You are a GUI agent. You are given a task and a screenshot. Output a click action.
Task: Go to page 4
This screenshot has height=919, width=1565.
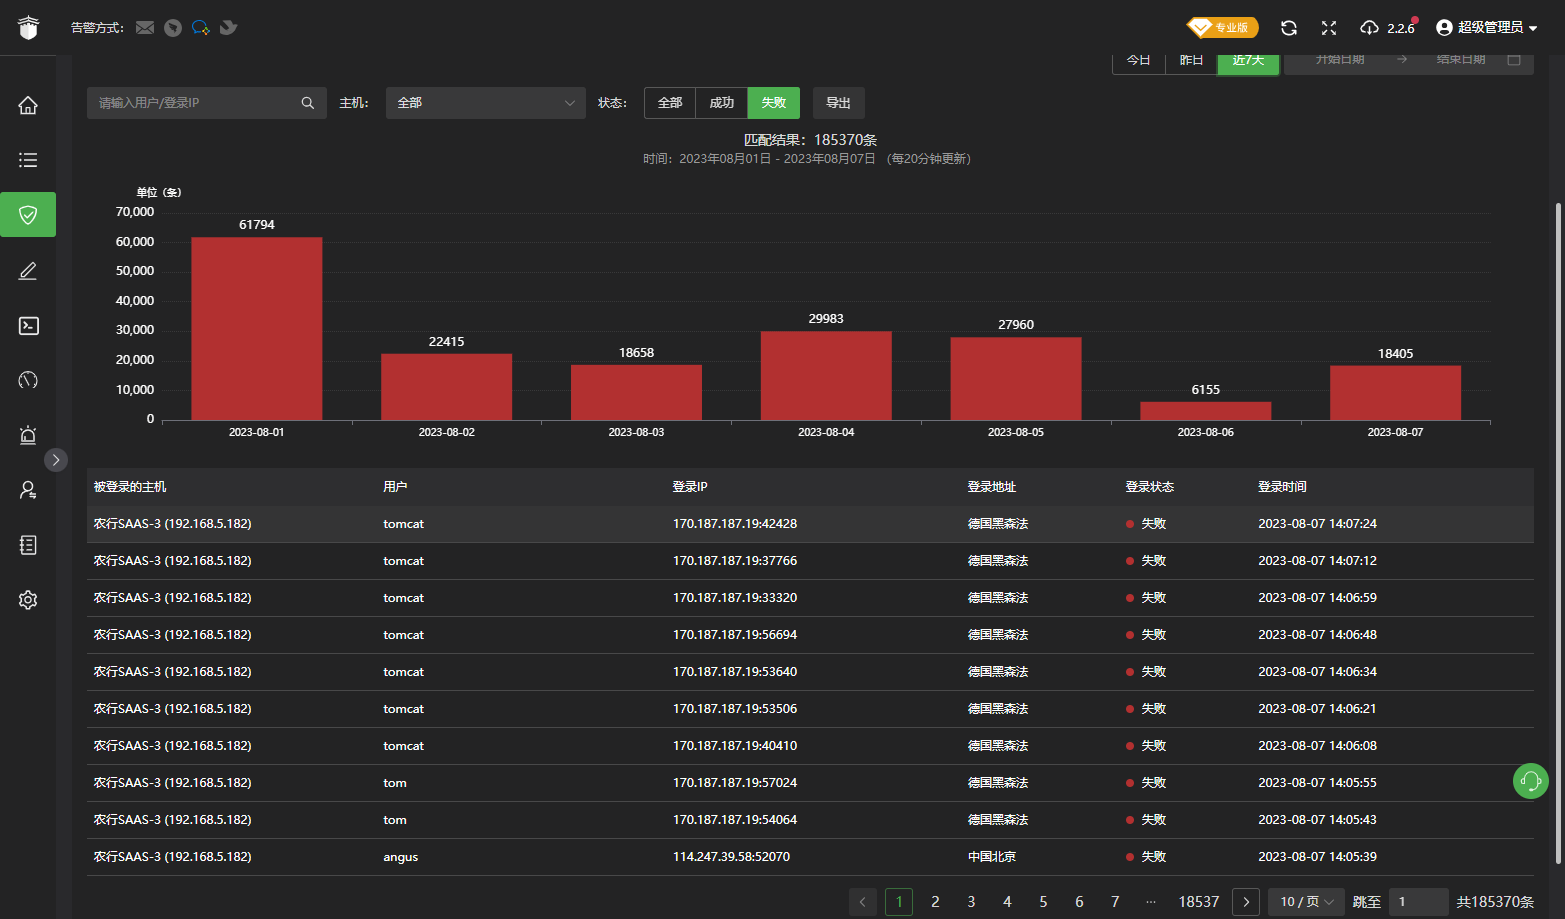[1007, 902]
